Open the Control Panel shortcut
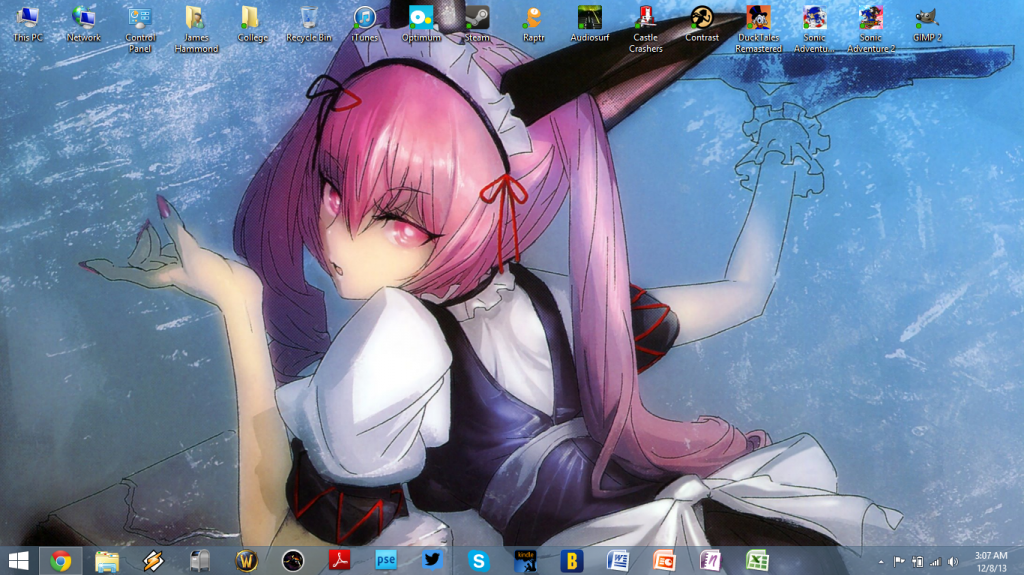 point(140,29)
